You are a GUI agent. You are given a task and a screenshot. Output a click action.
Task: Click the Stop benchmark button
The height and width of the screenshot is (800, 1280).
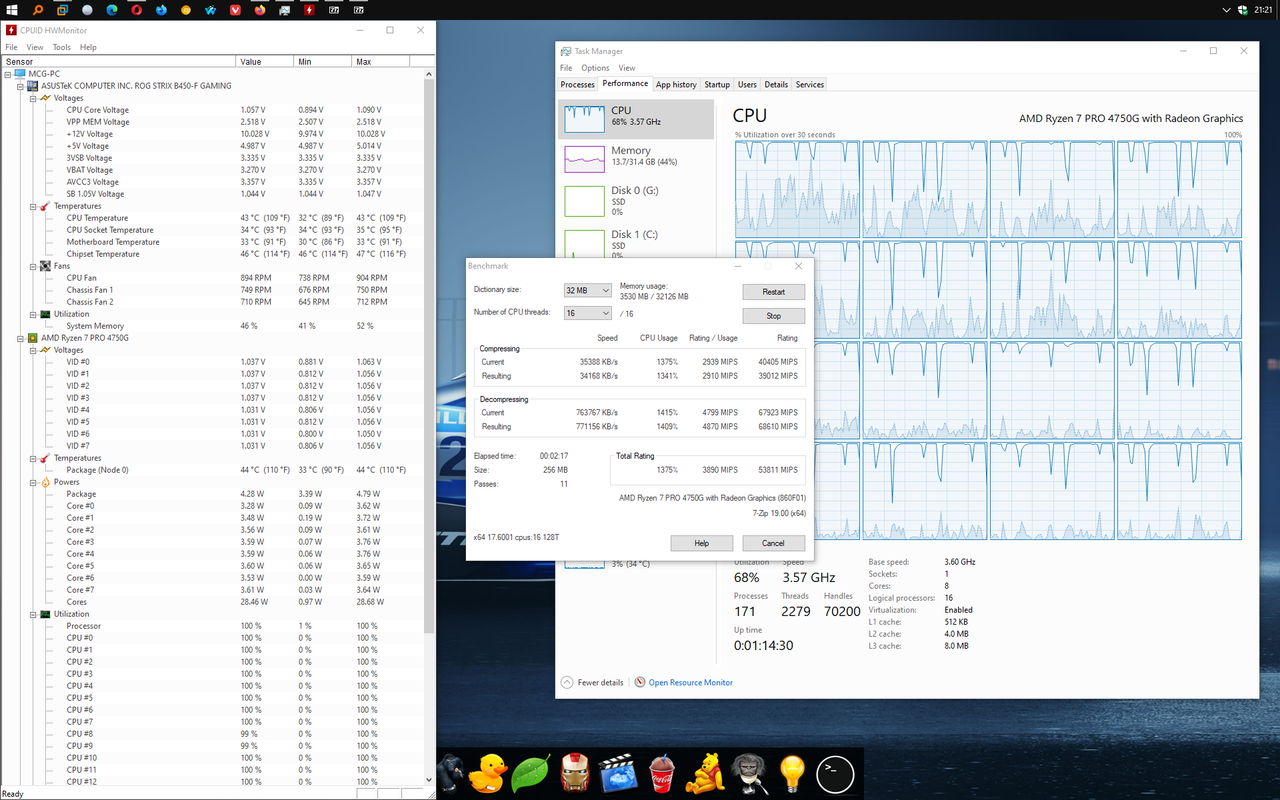click(x=774, y=316)
